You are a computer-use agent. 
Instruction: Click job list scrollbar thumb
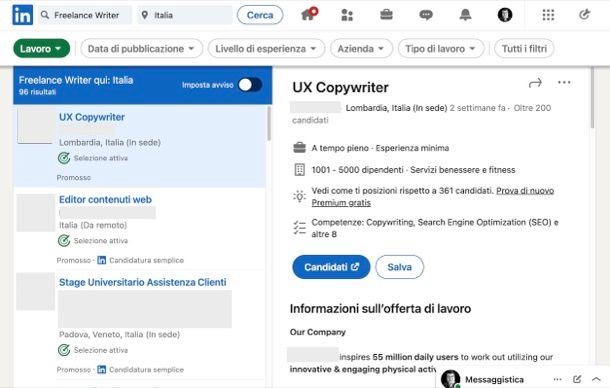(x=269, y=123)
